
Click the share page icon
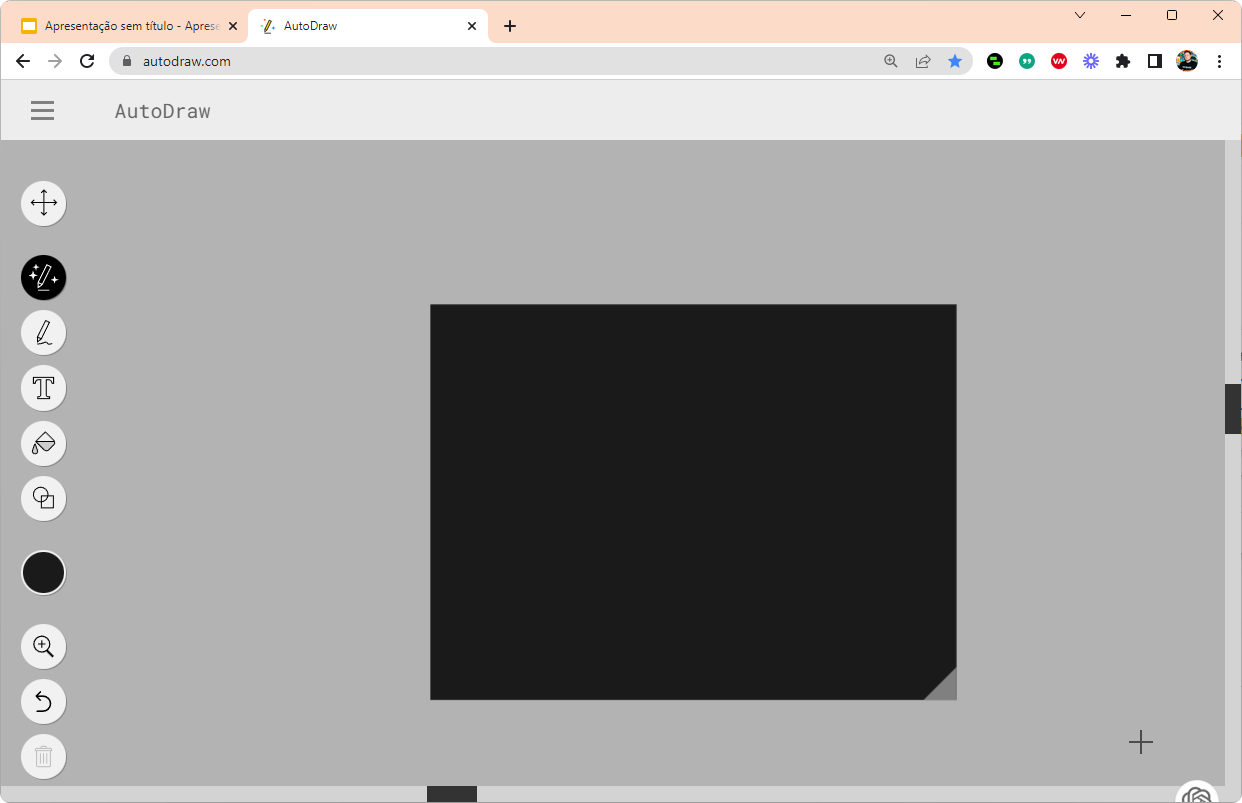click(x=923, y=61)
